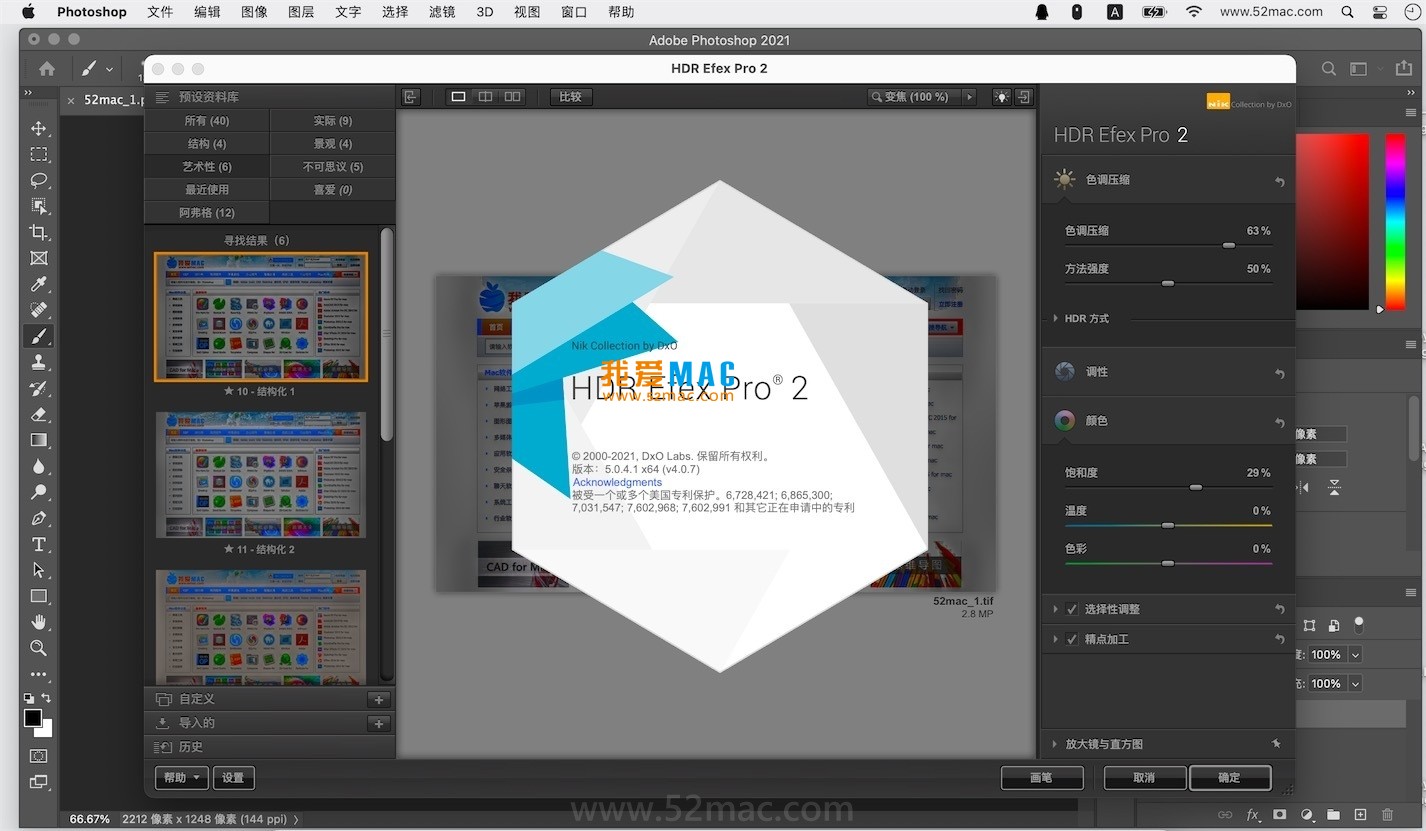Open the 图像 menu
The width and height of the screenshot is (1426, 831).
pyautogui.click(x=254, y=12)
